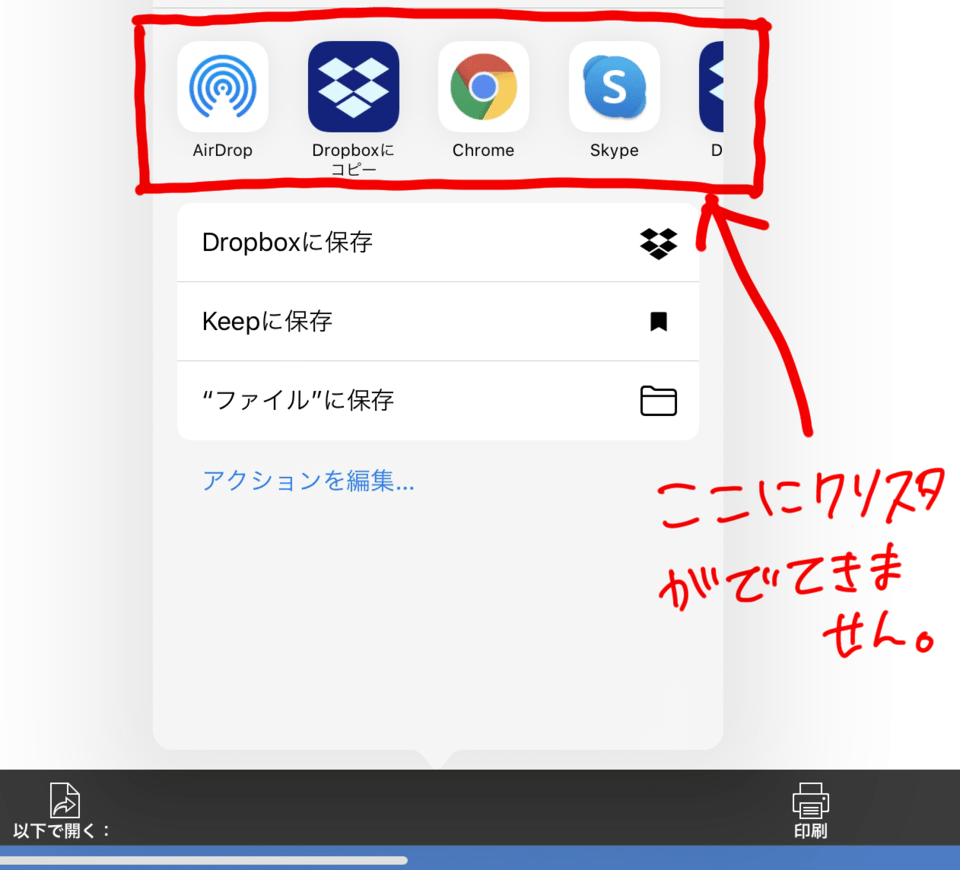960x870 pixels.
Task: Select the AirDrop sharing icon
Action: (222, 86)
